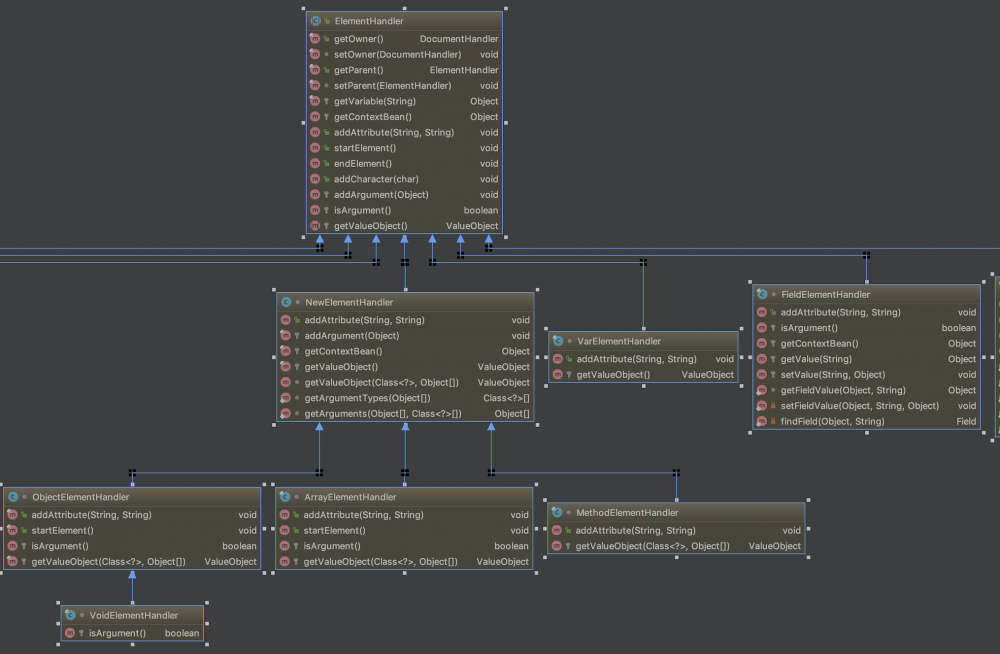Screen dimensions: 1000x654
Task: Select addArgument(Object) in NewElementHandler
Action: coord(351,336)
